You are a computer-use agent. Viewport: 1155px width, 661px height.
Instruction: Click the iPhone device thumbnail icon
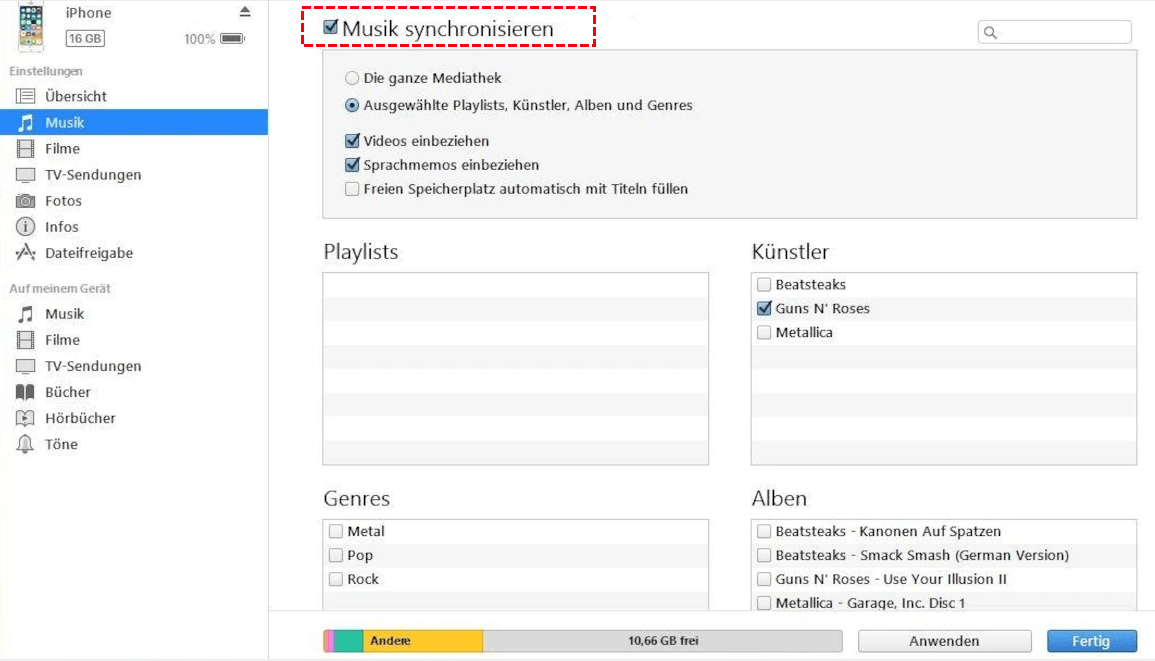[x=31, y=27]
